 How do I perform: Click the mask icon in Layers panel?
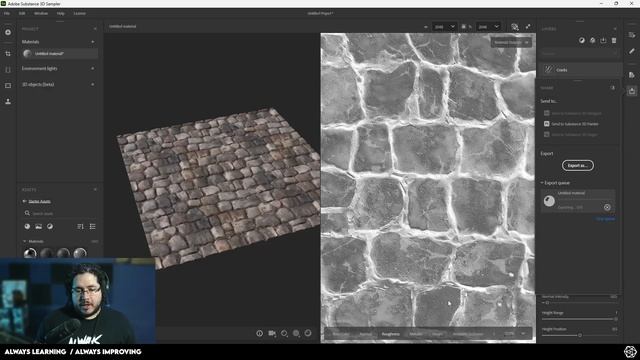point(582,40)
